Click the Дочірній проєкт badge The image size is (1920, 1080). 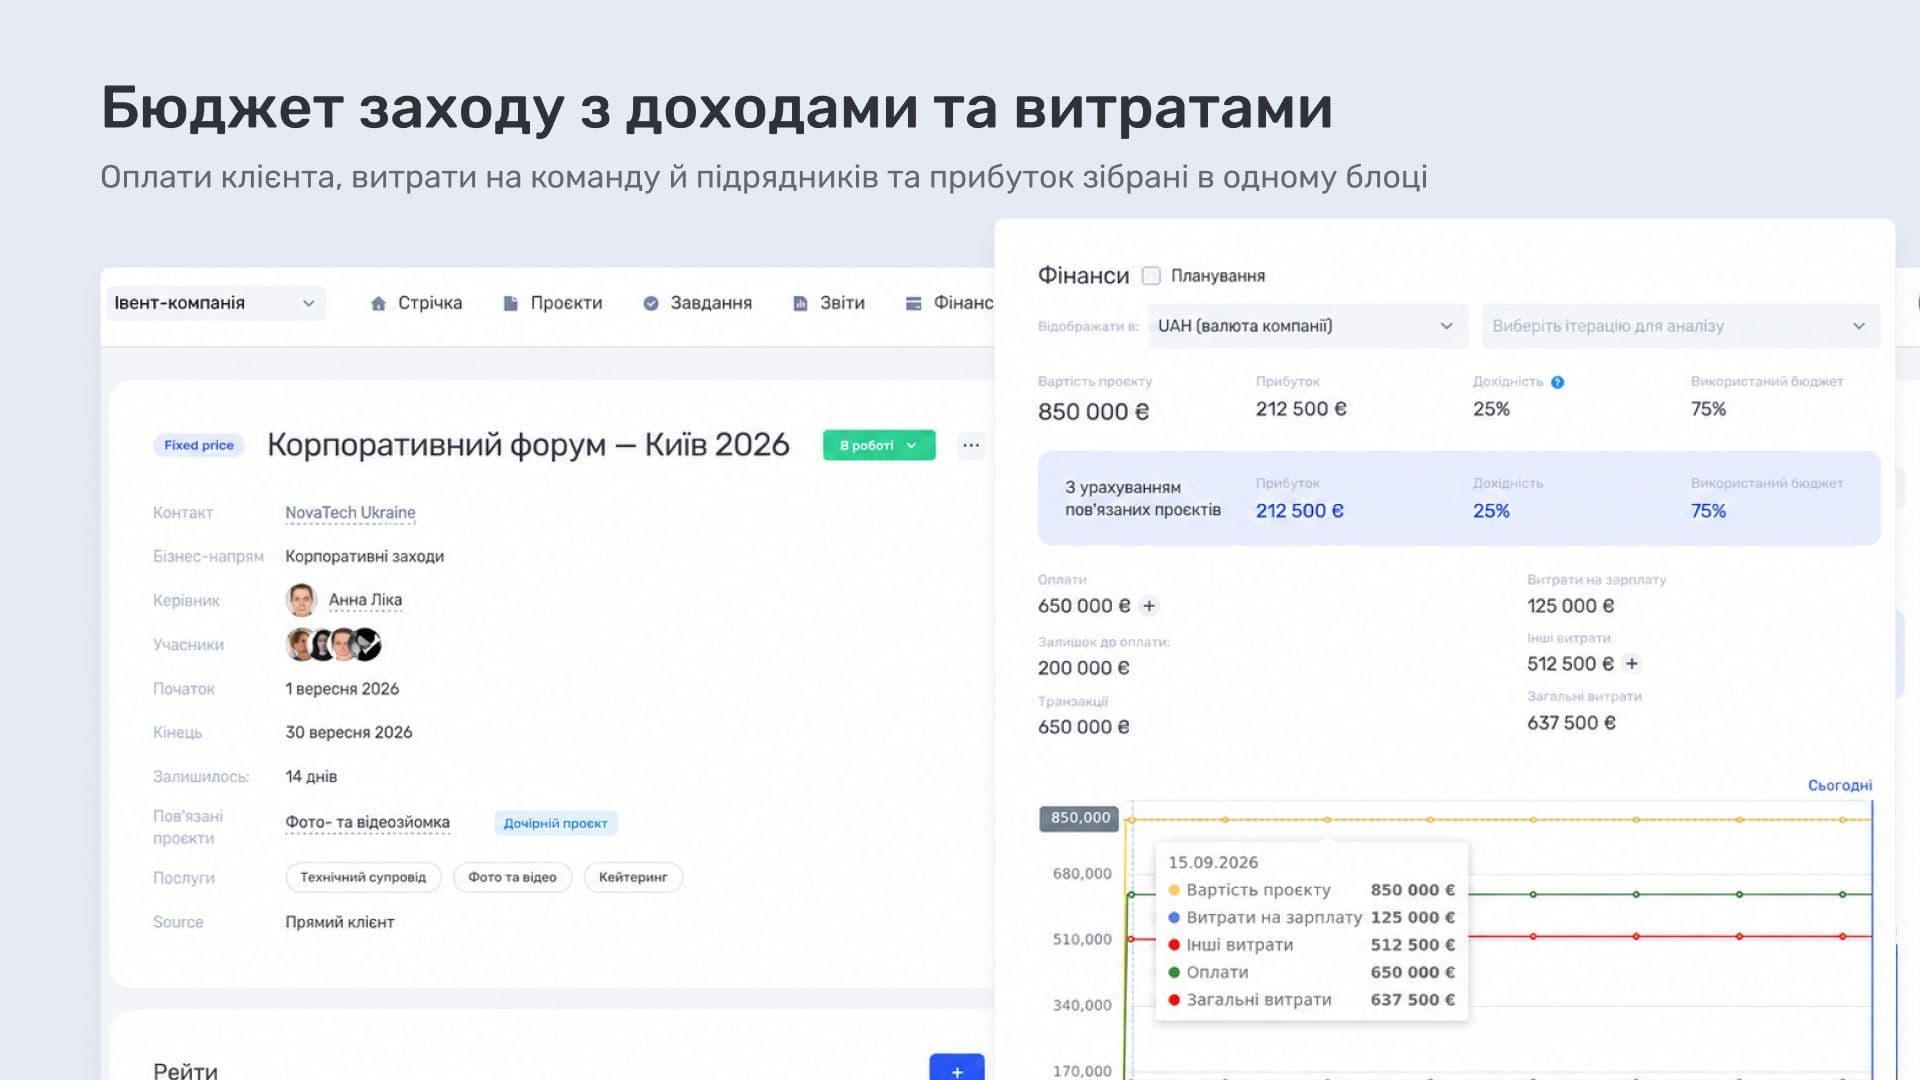click(556, 823)
